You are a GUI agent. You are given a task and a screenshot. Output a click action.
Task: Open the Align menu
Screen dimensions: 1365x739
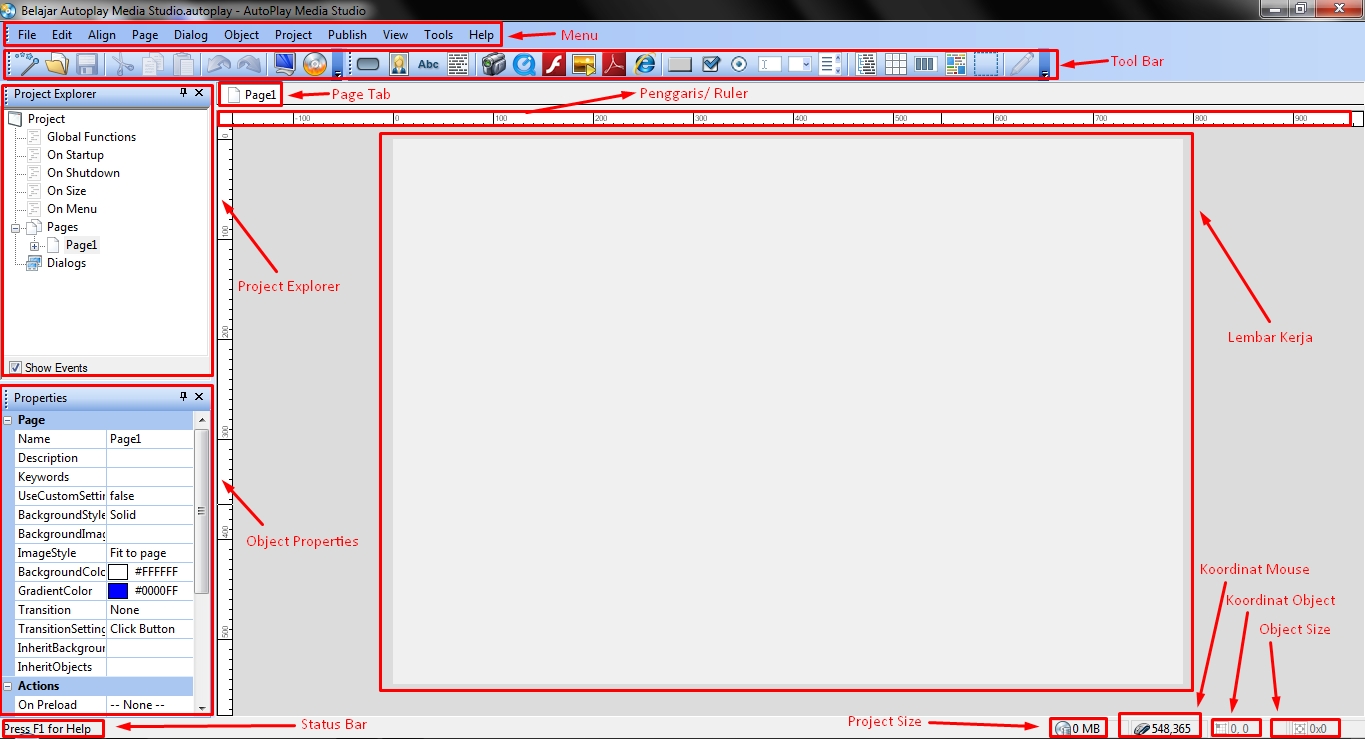[102, 35]
